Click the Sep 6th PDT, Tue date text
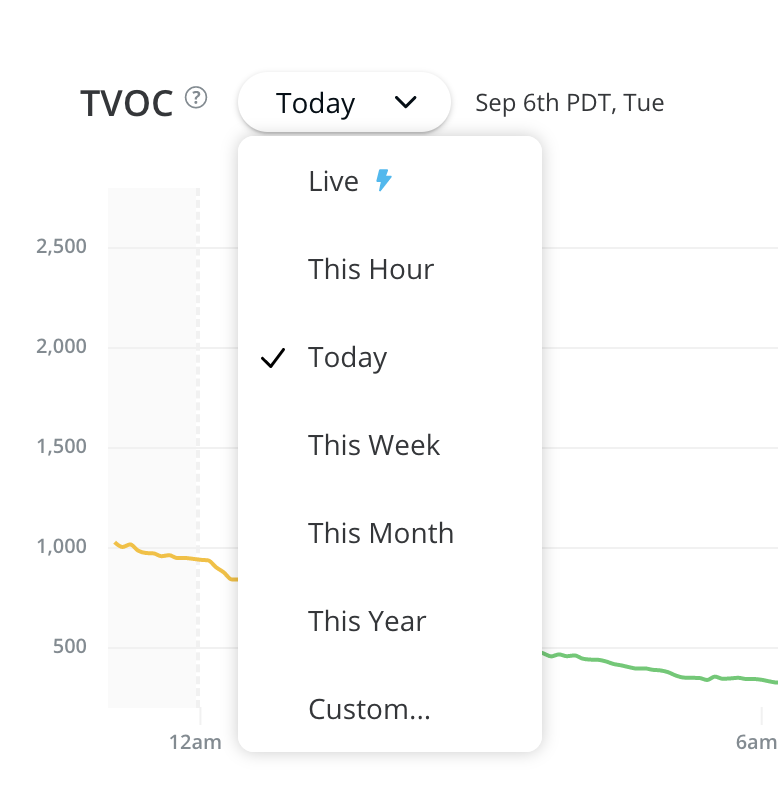The height and width of the screenshot is (808, 778). 569,103
